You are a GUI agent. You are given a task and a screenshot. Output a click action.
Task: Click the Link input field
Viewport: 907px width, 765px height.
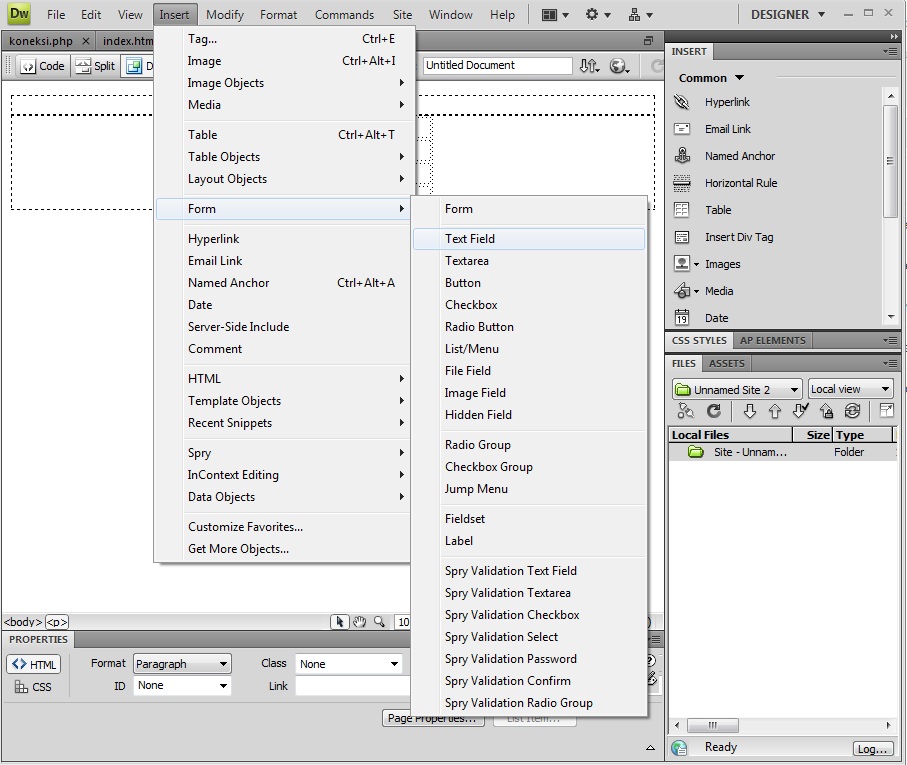(353, 686)
